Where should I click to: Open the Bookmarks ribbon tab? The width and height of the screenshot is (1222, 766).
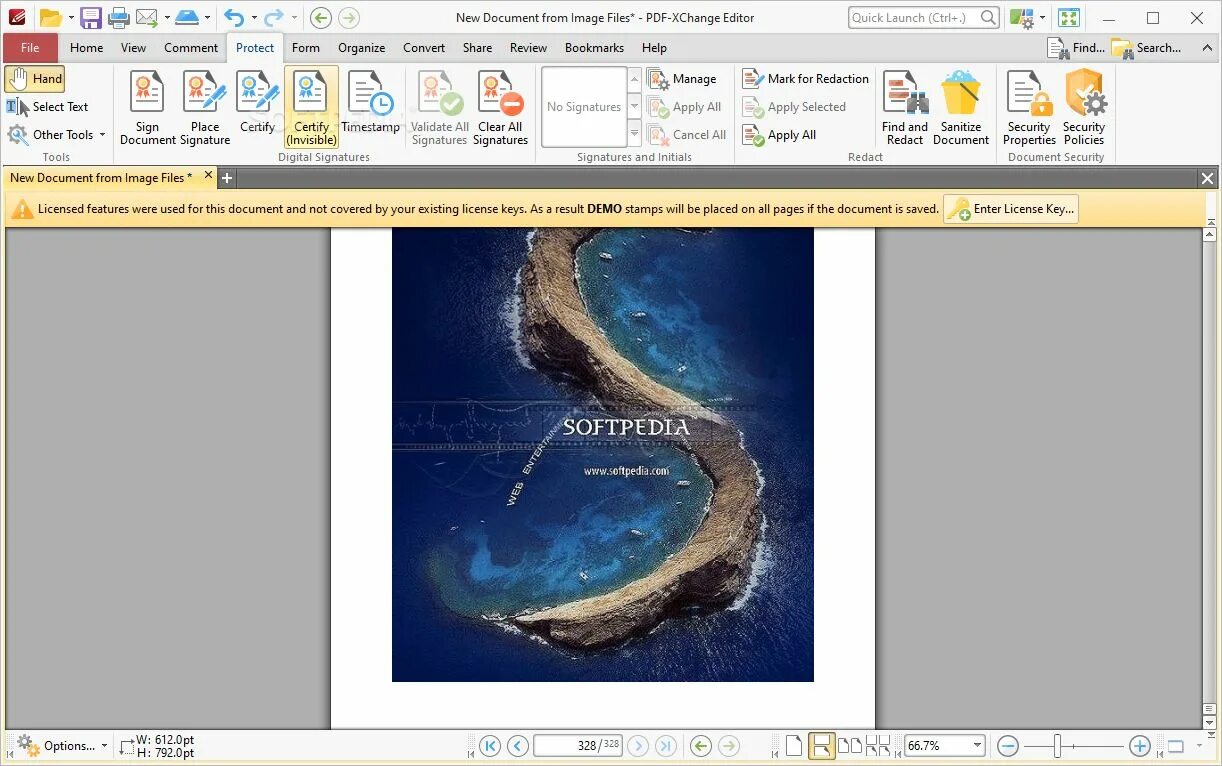tap(594, 47)
